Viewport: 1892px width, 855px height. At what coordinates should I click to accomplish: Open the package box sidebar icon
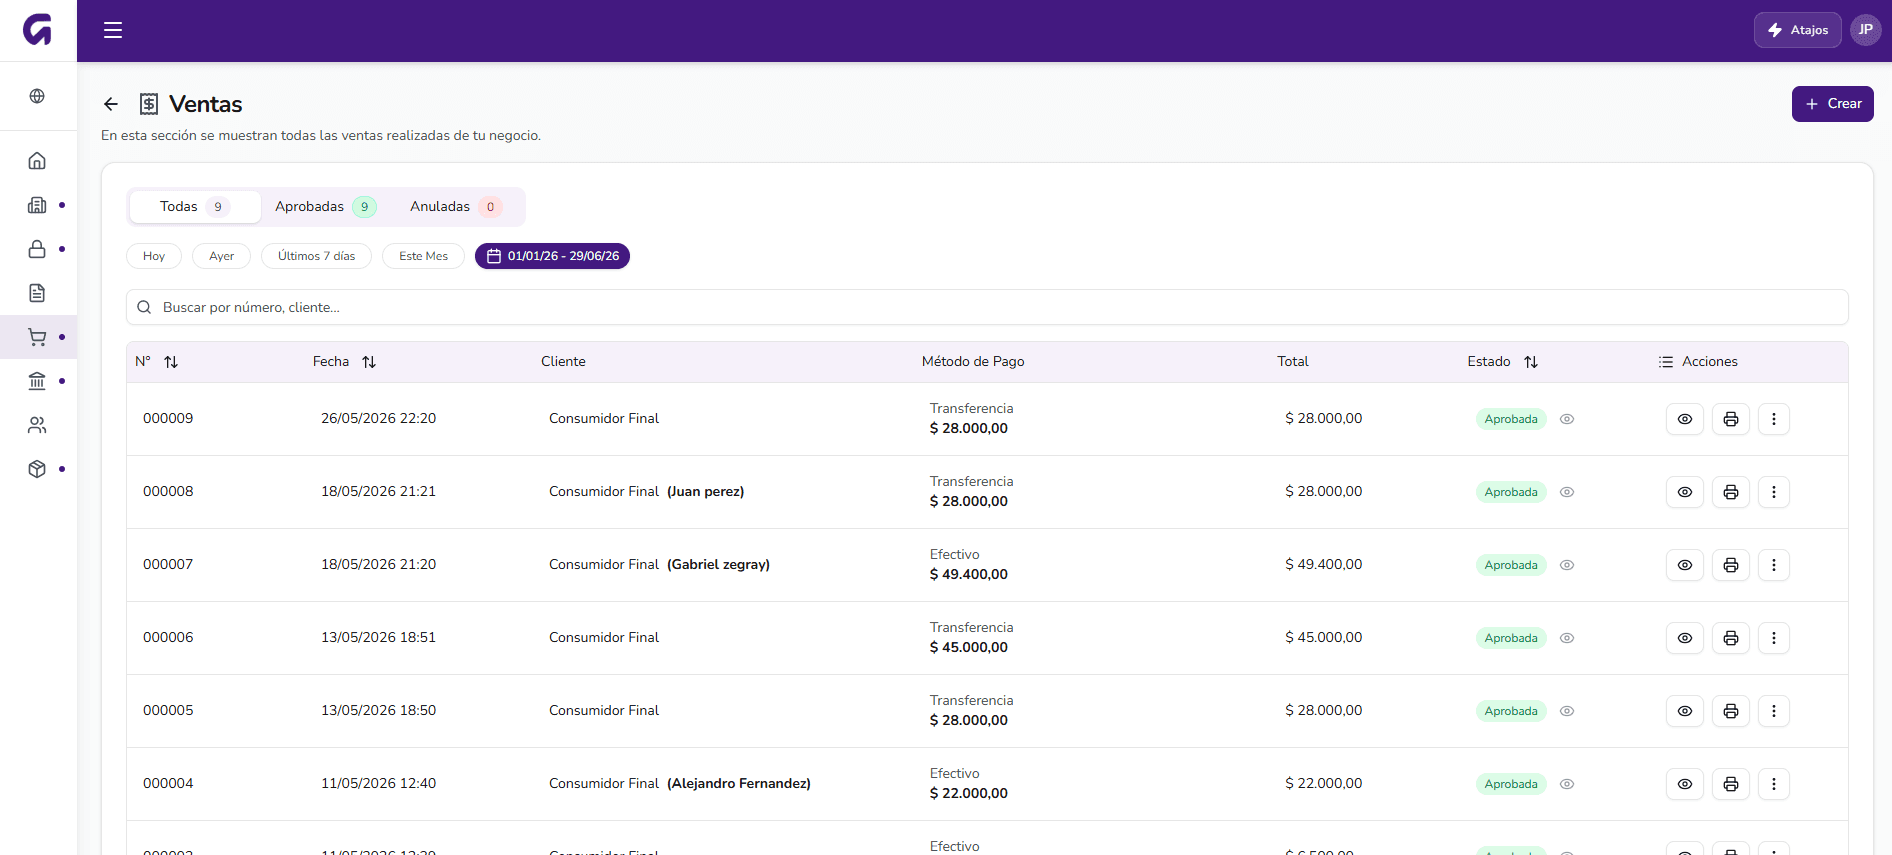click(x=37, y=469)
